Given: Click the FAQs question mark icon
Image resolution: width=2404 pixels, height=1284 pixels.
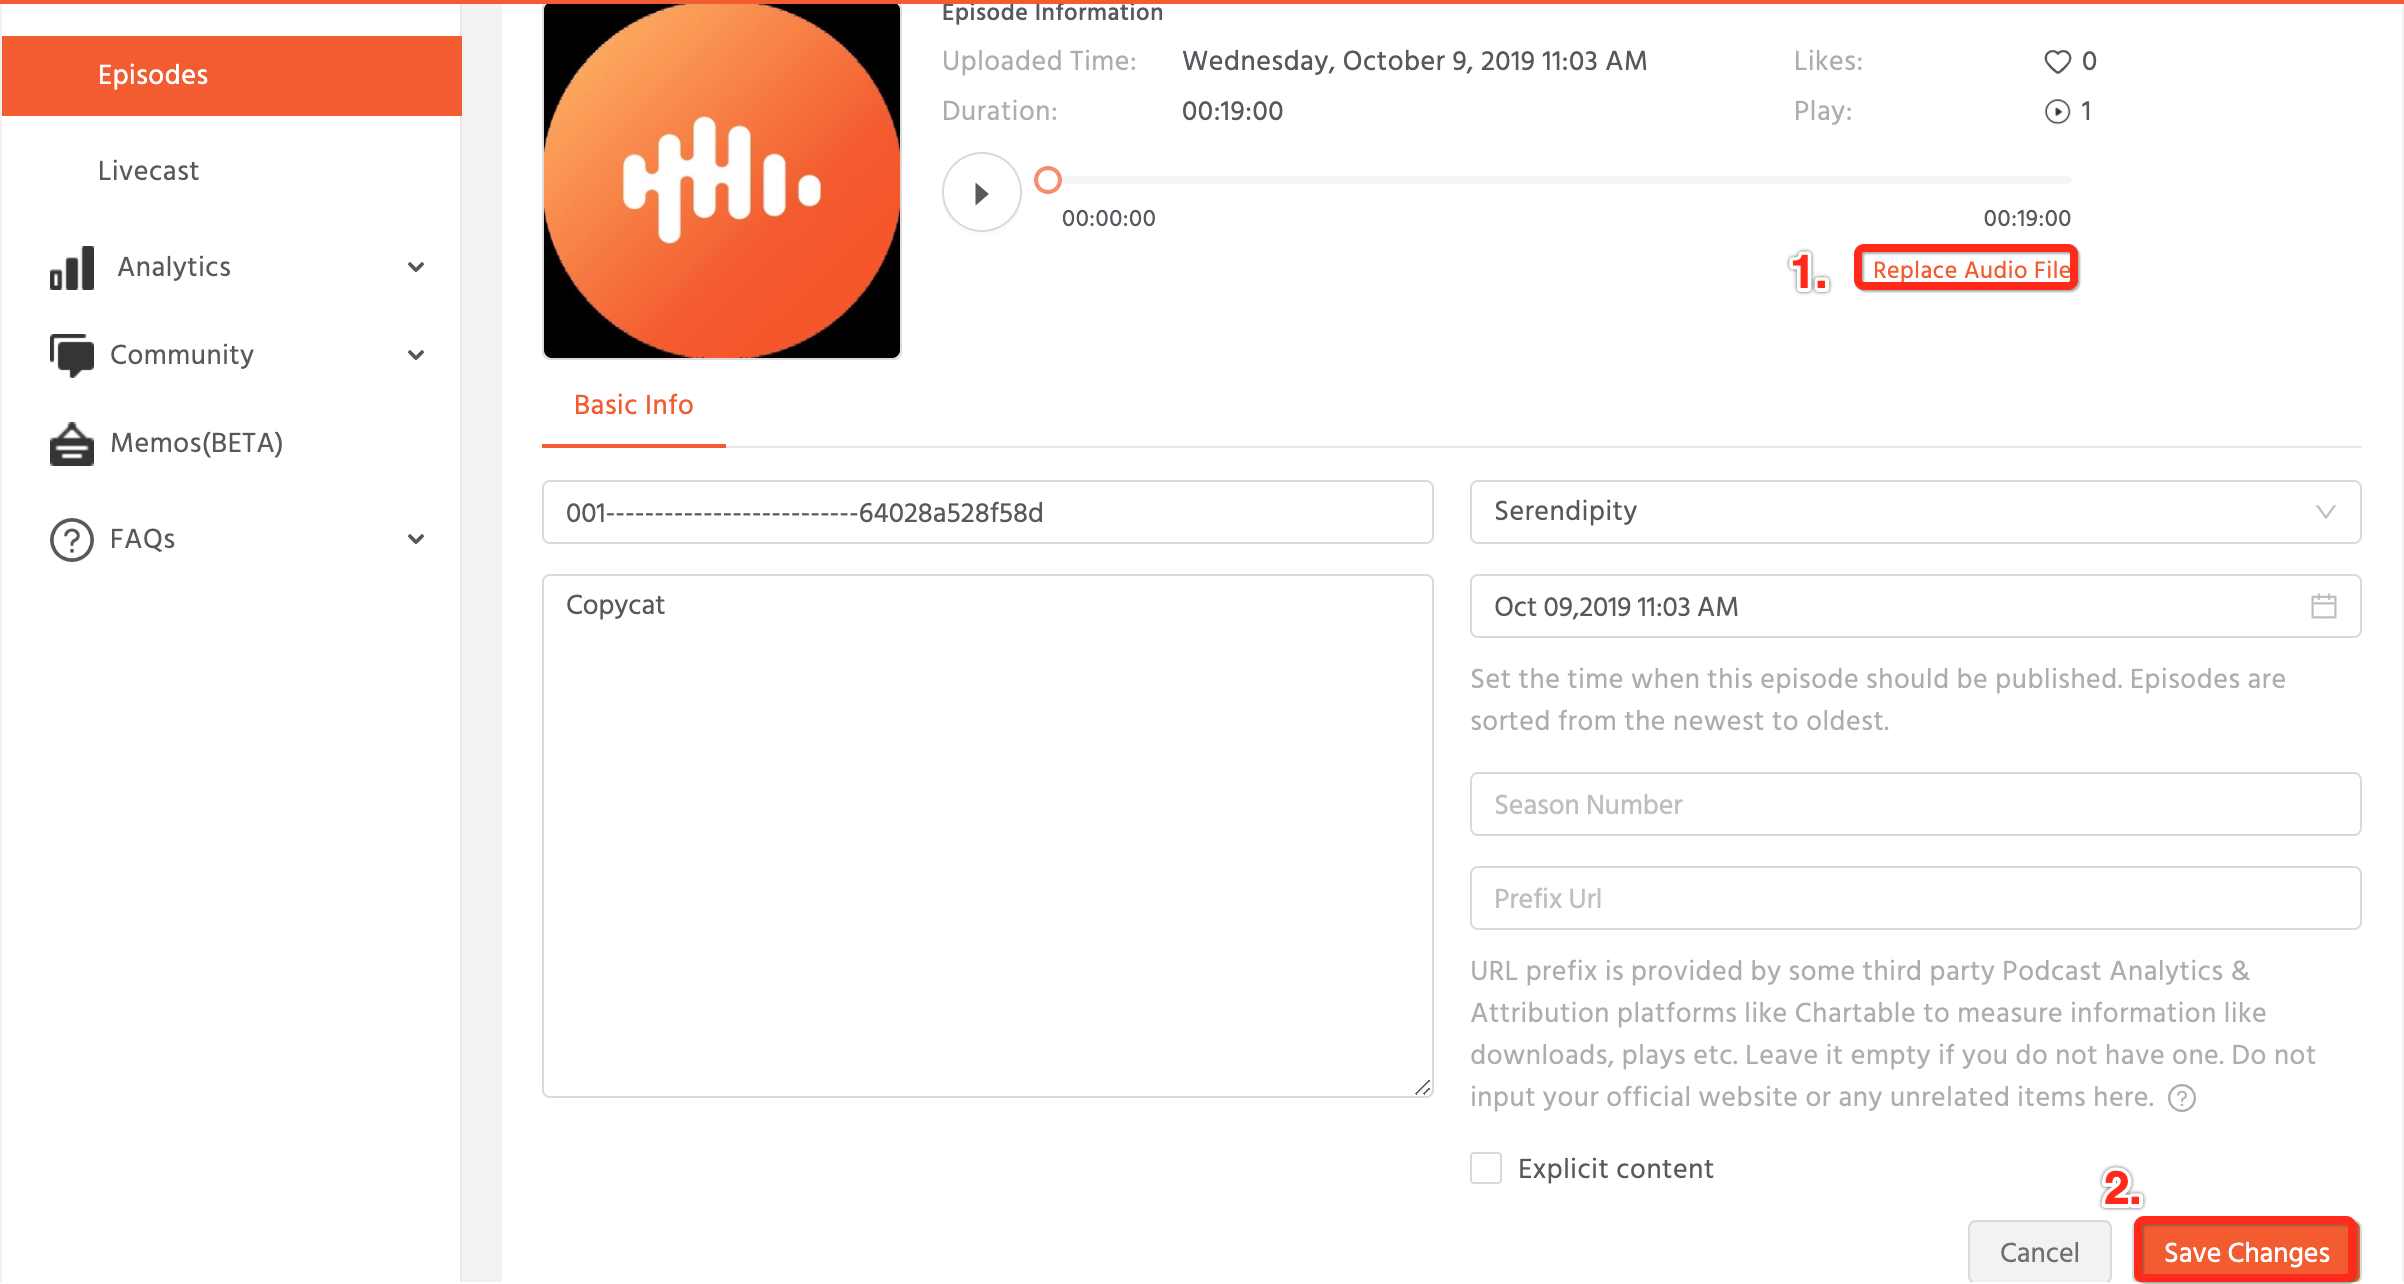Looking at the screenshot, I should [x=72, y=539].
